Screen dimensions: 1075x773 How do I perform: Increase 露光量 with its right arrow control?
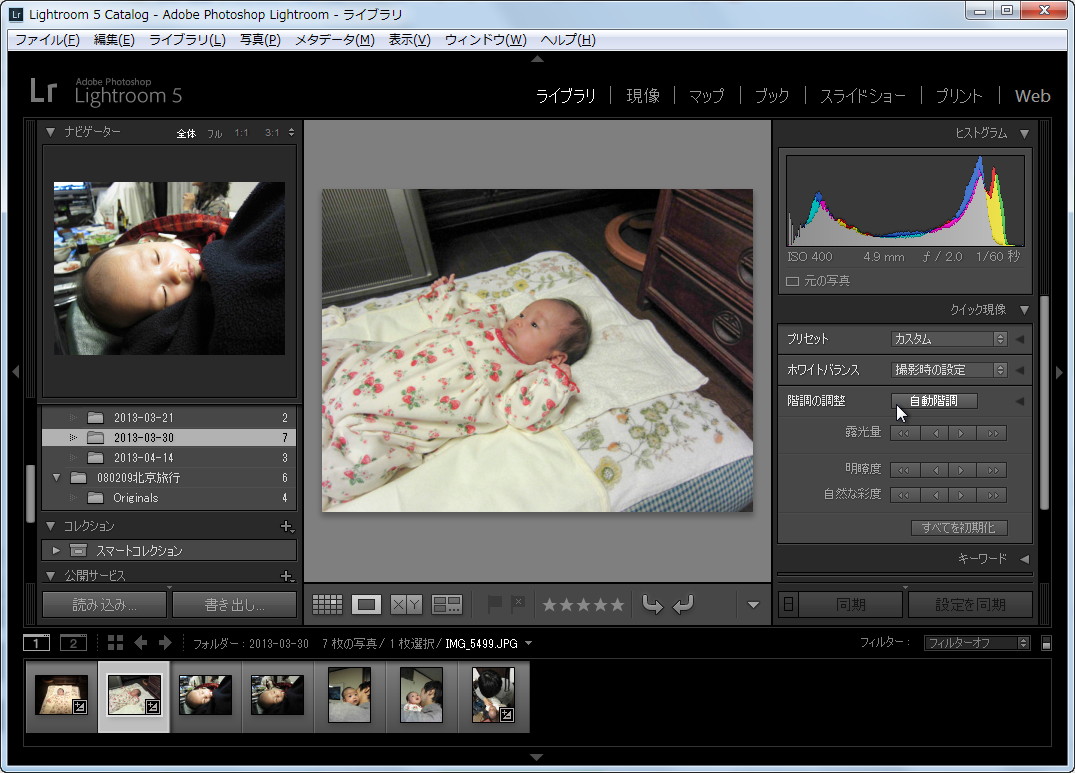point(962,432)
